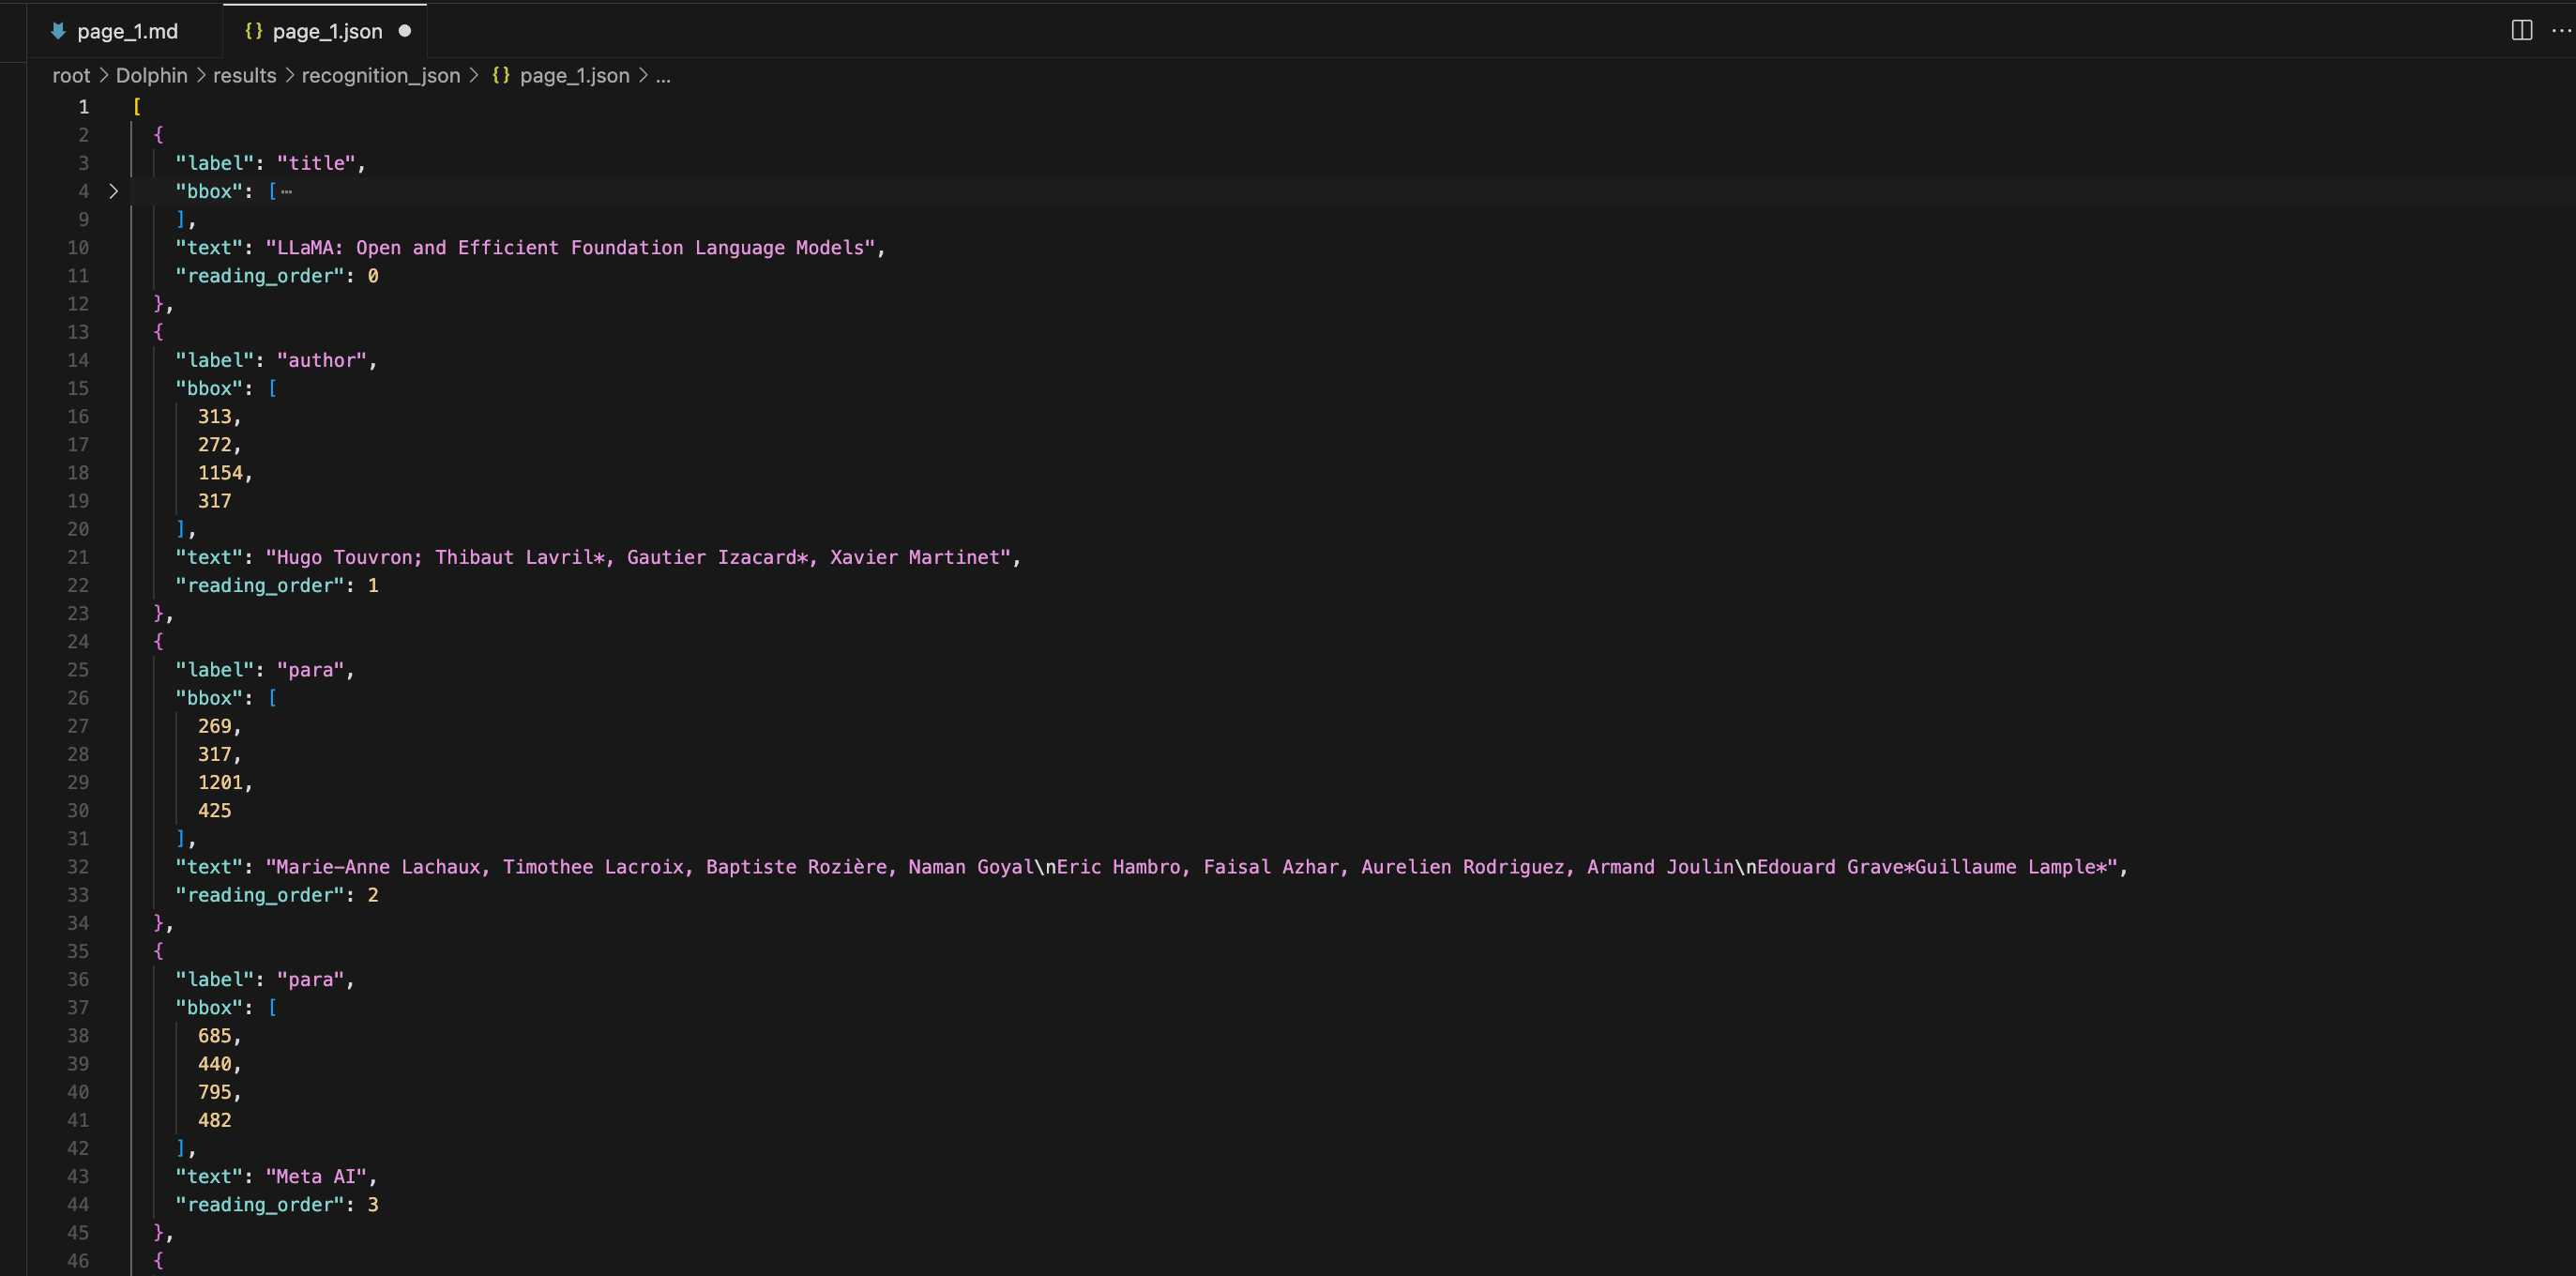Click "reading_order": 1 key
Image resolution: width=2576 pixels, height=1276 pixels.
260,586
